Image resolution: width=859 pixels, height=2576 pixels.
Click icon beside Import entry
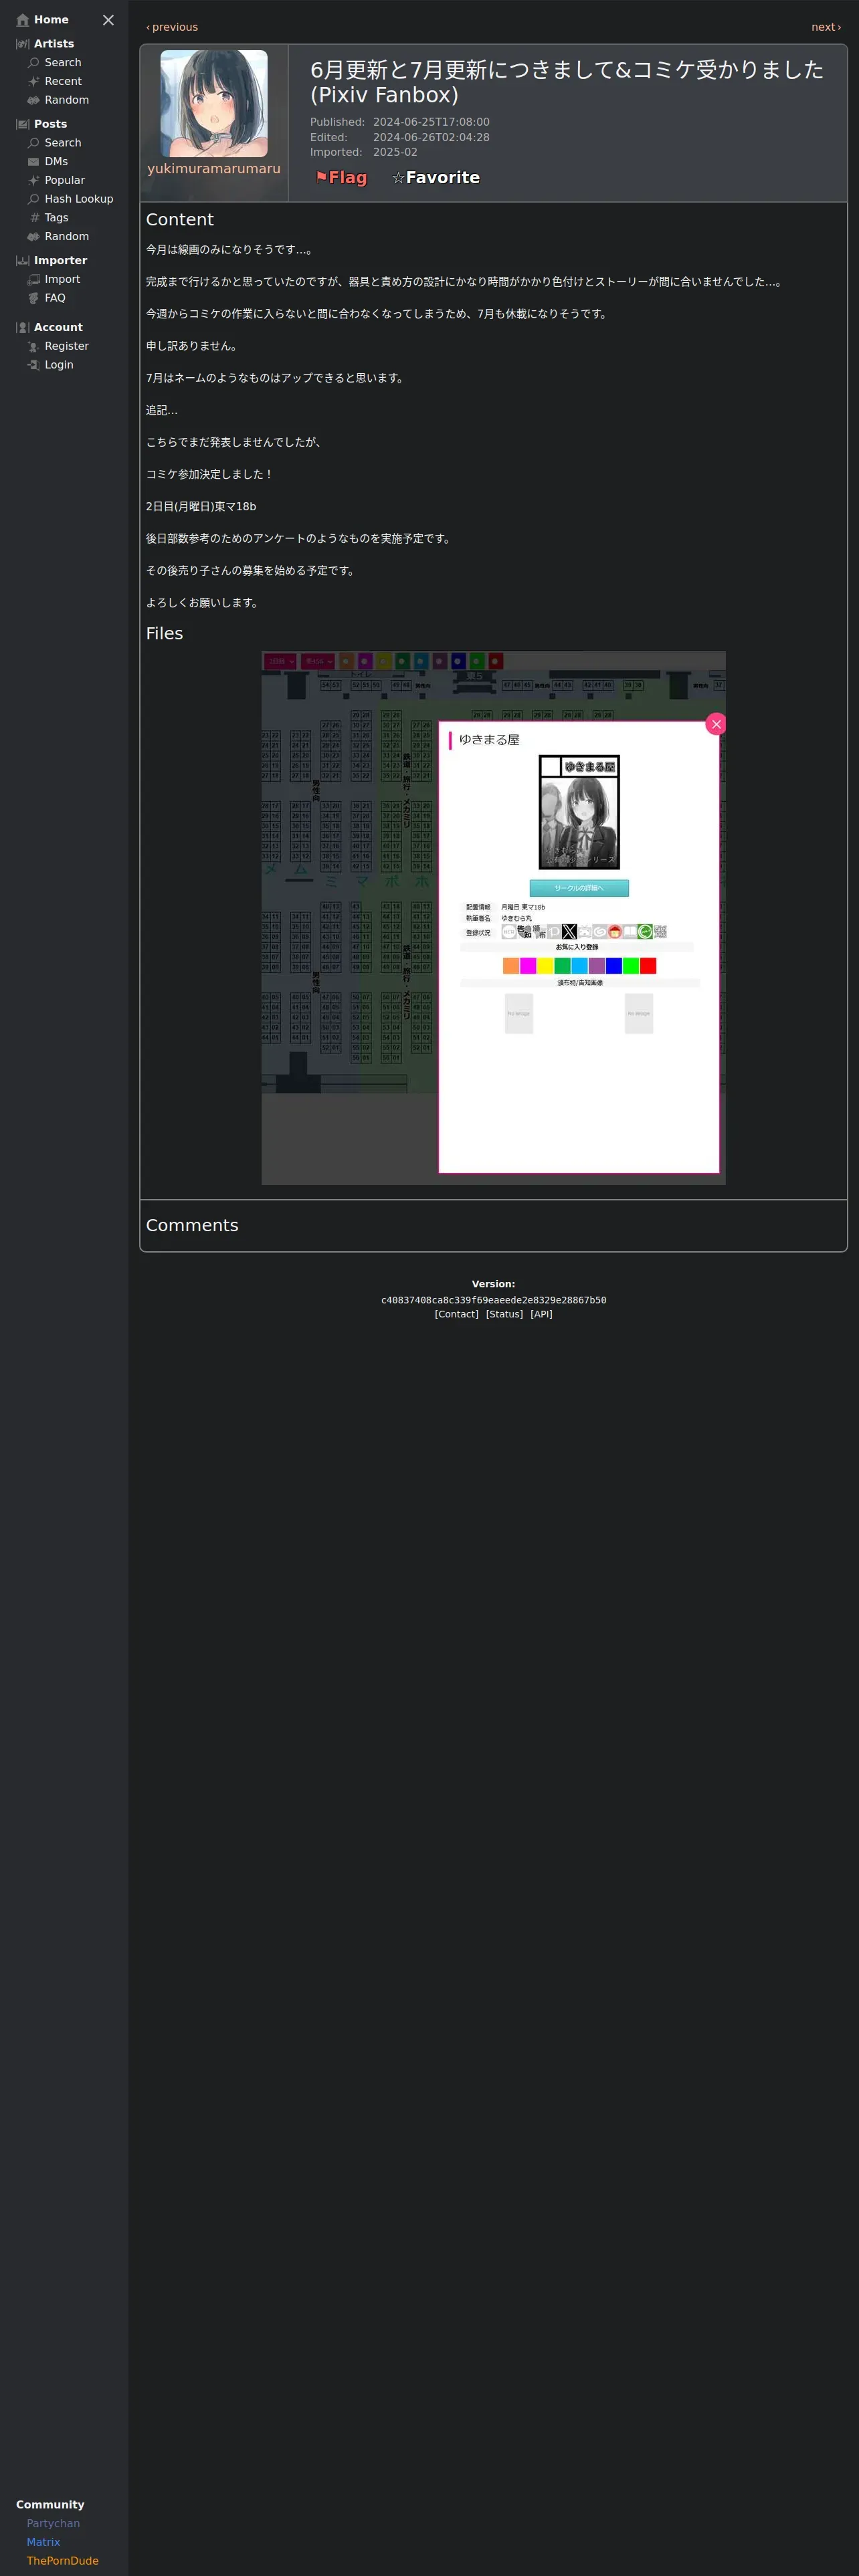[x=33, y=279]
